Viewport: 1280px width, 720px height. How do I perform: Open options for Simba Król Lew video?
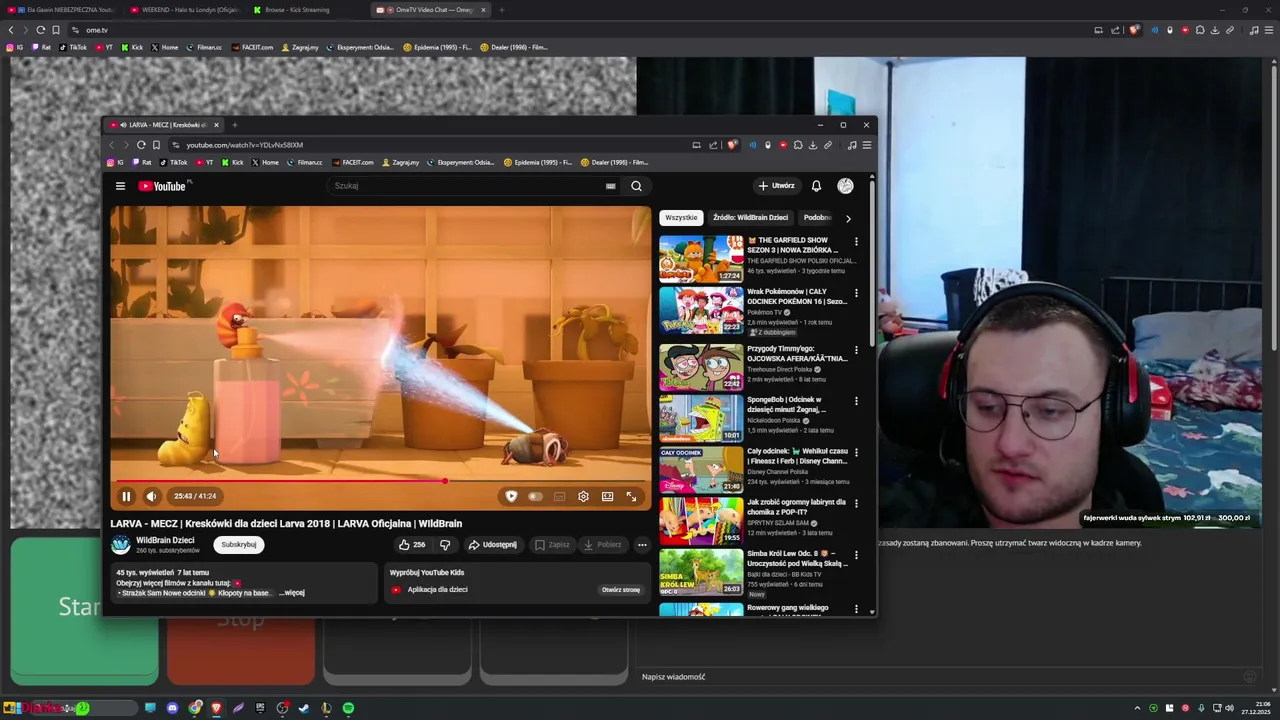pos(856,555)
